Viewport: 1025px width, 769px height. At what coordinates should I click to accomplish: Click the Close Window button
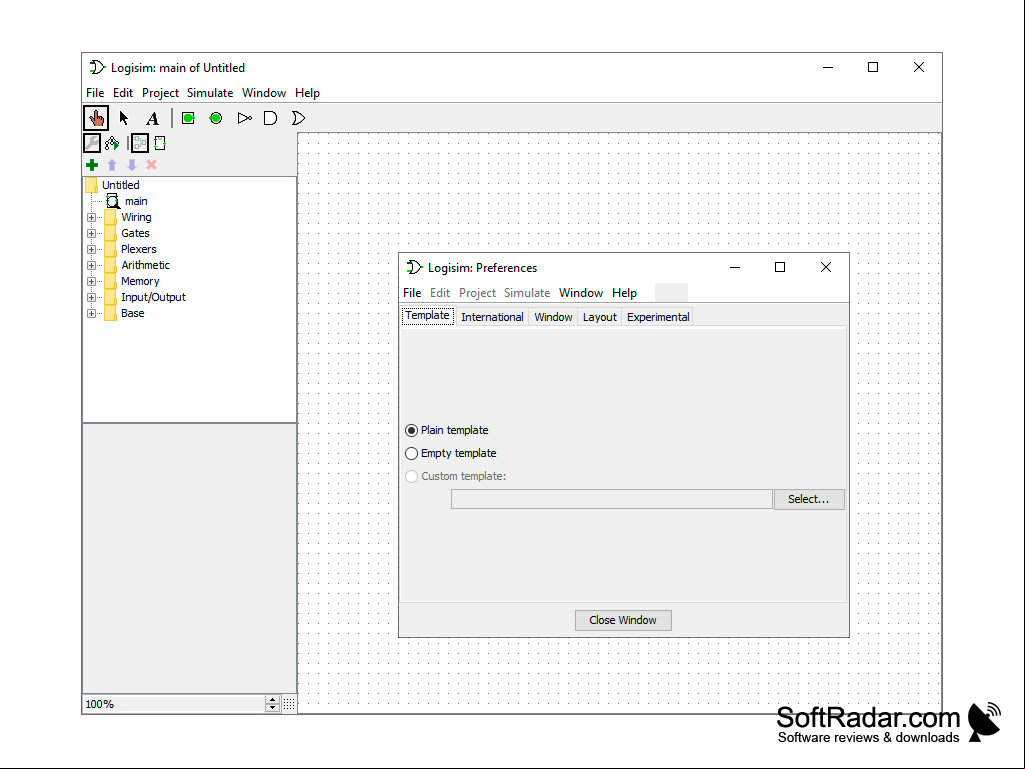click(623, 621)
